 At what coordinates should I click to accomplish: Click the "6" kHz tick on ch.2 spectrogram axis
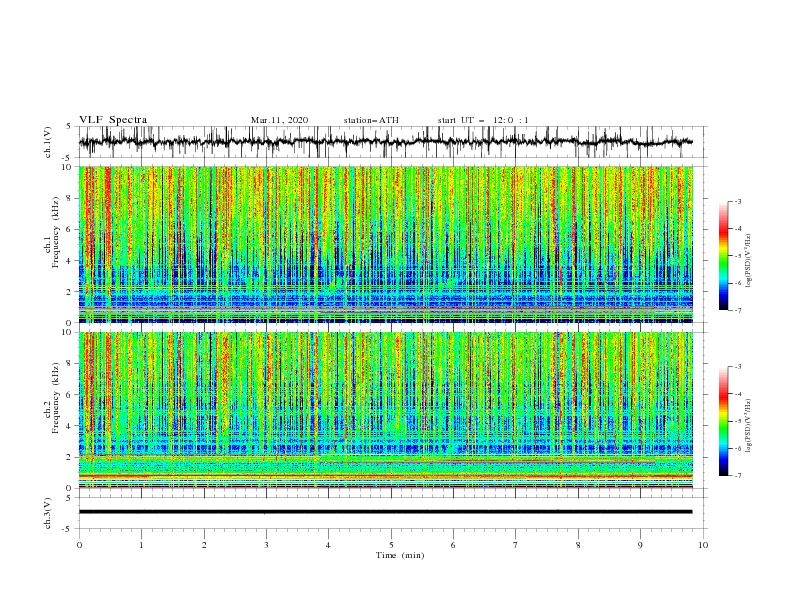click(70, 395)
